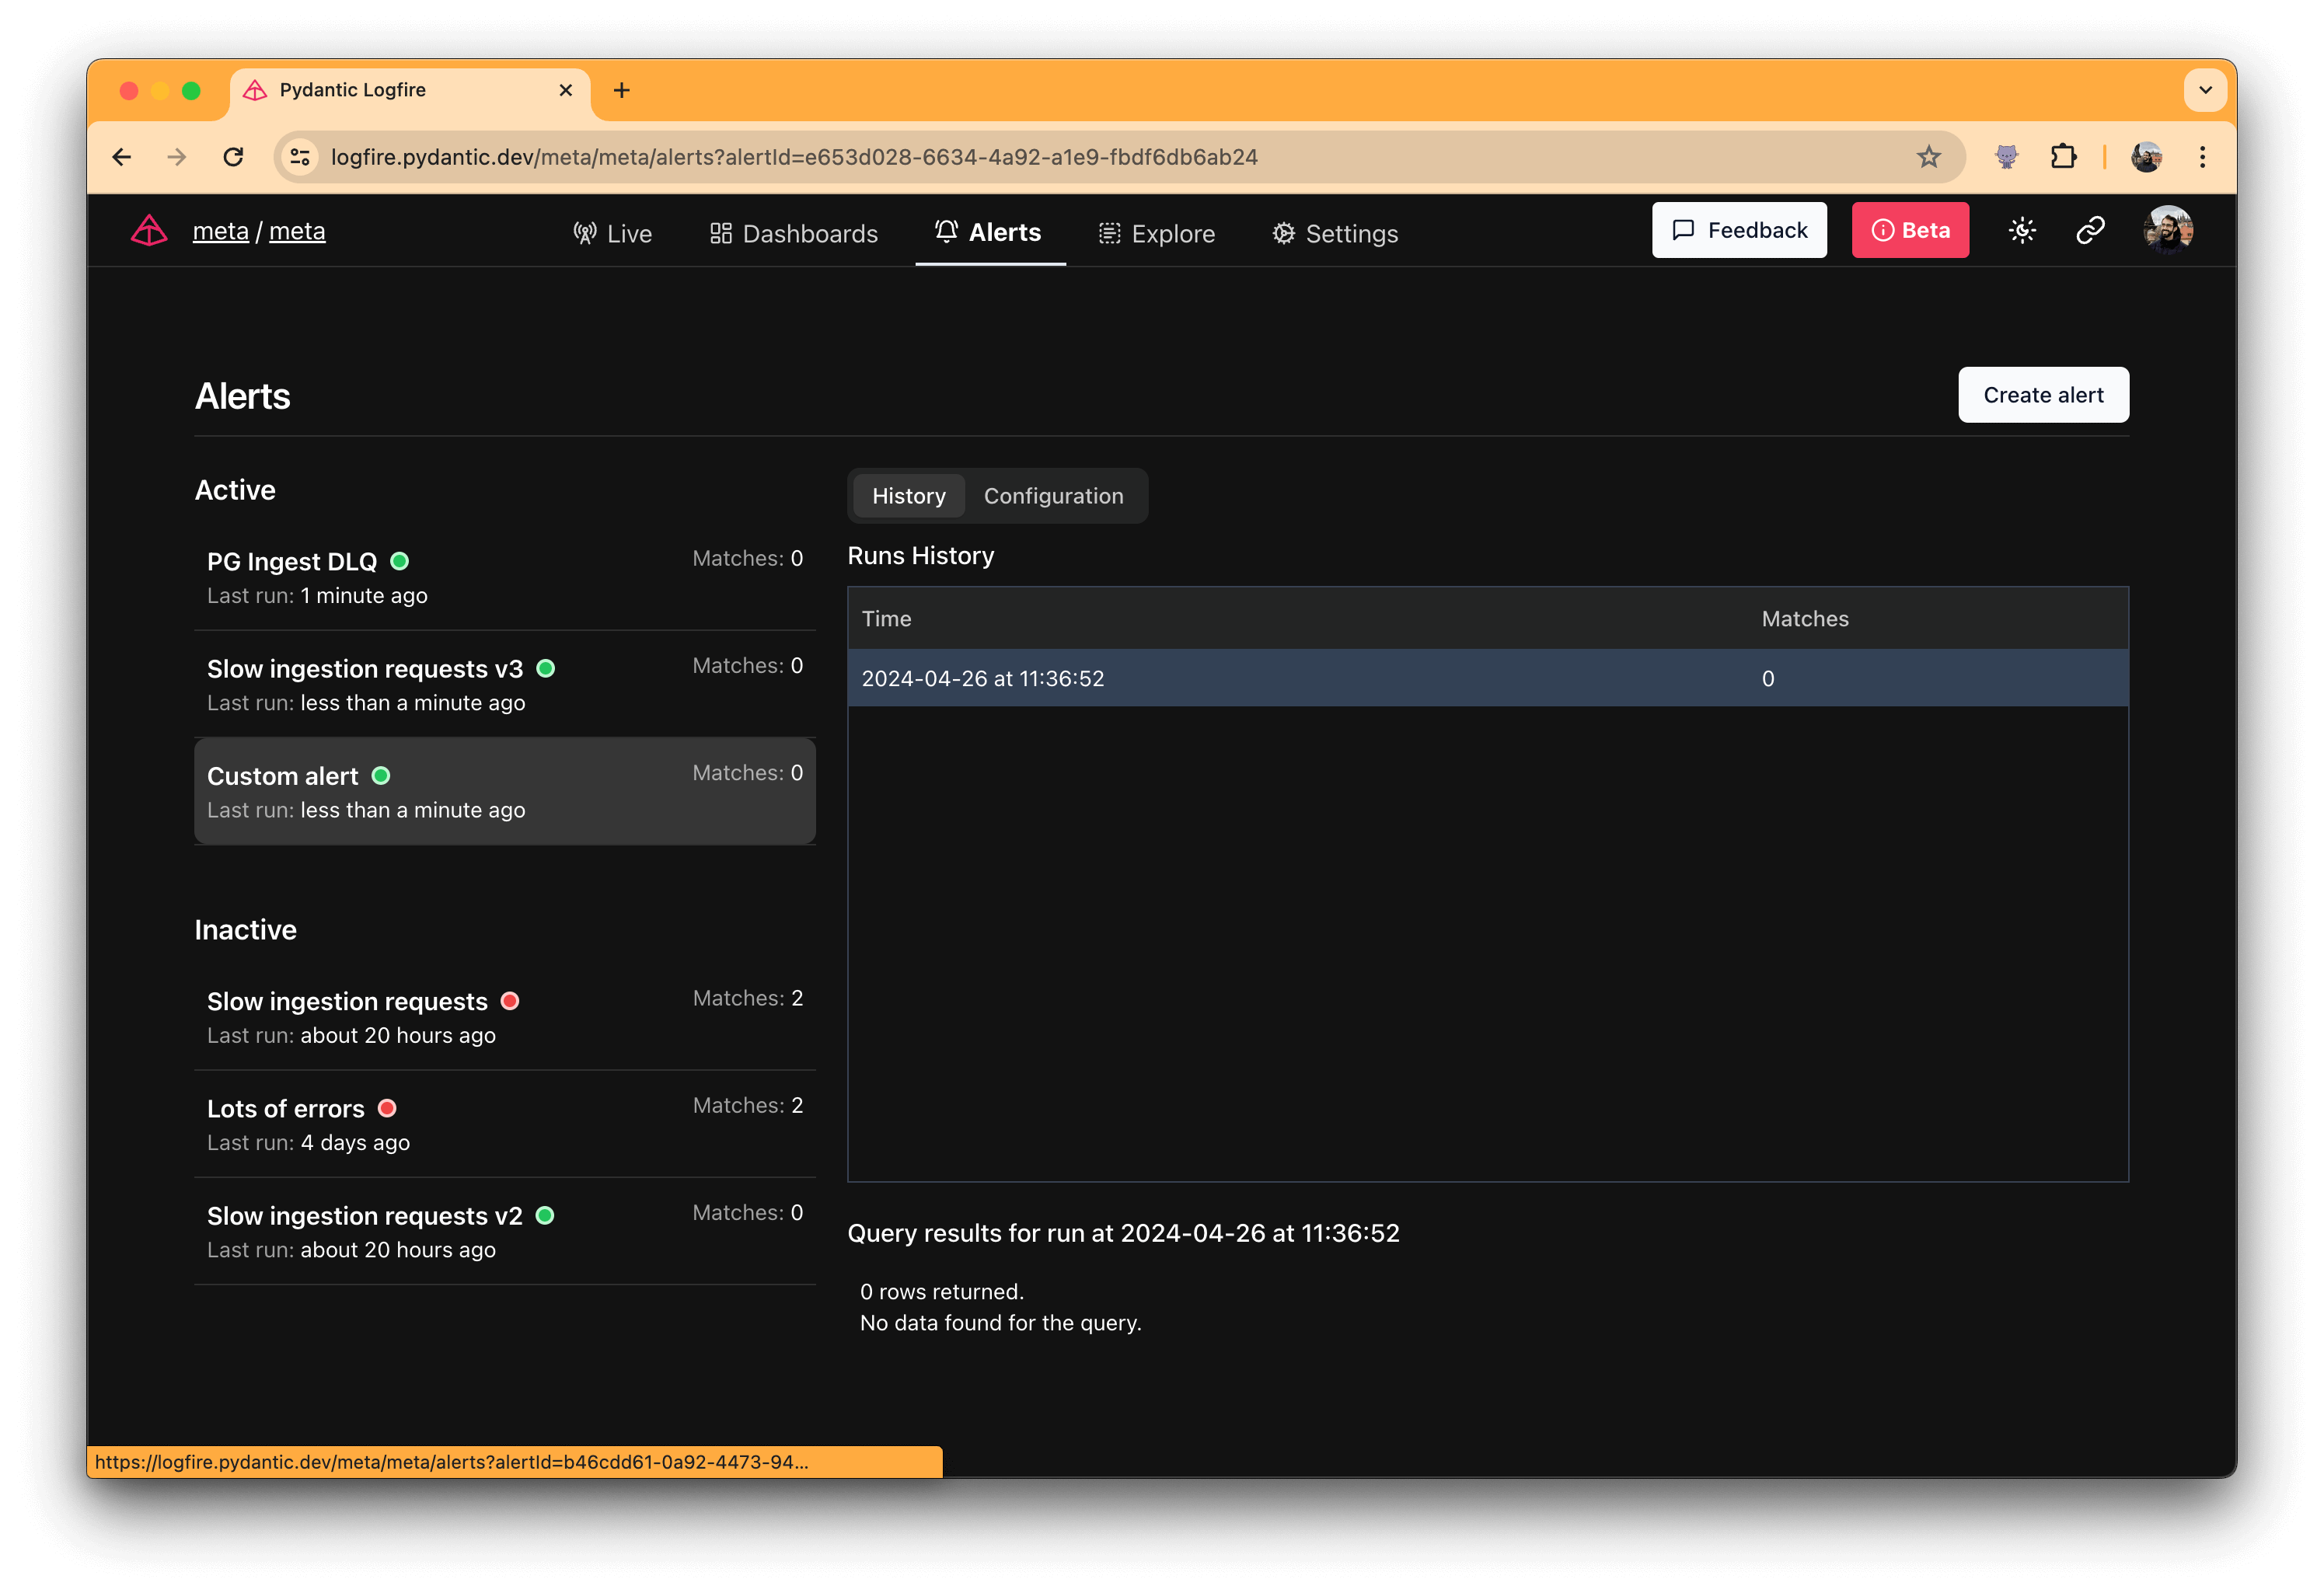
Task: Bookmark page with the star icon
Action: click(x=1928, y=157)
